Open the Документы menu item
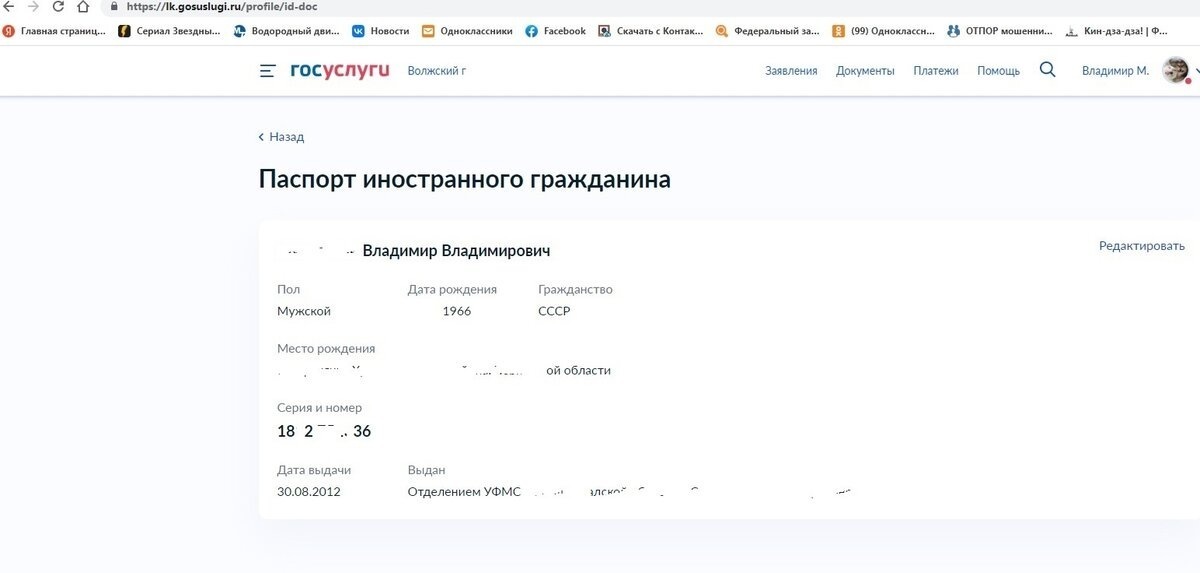The width and height of the screenshot is (1200, 573). tap(865, 71)
